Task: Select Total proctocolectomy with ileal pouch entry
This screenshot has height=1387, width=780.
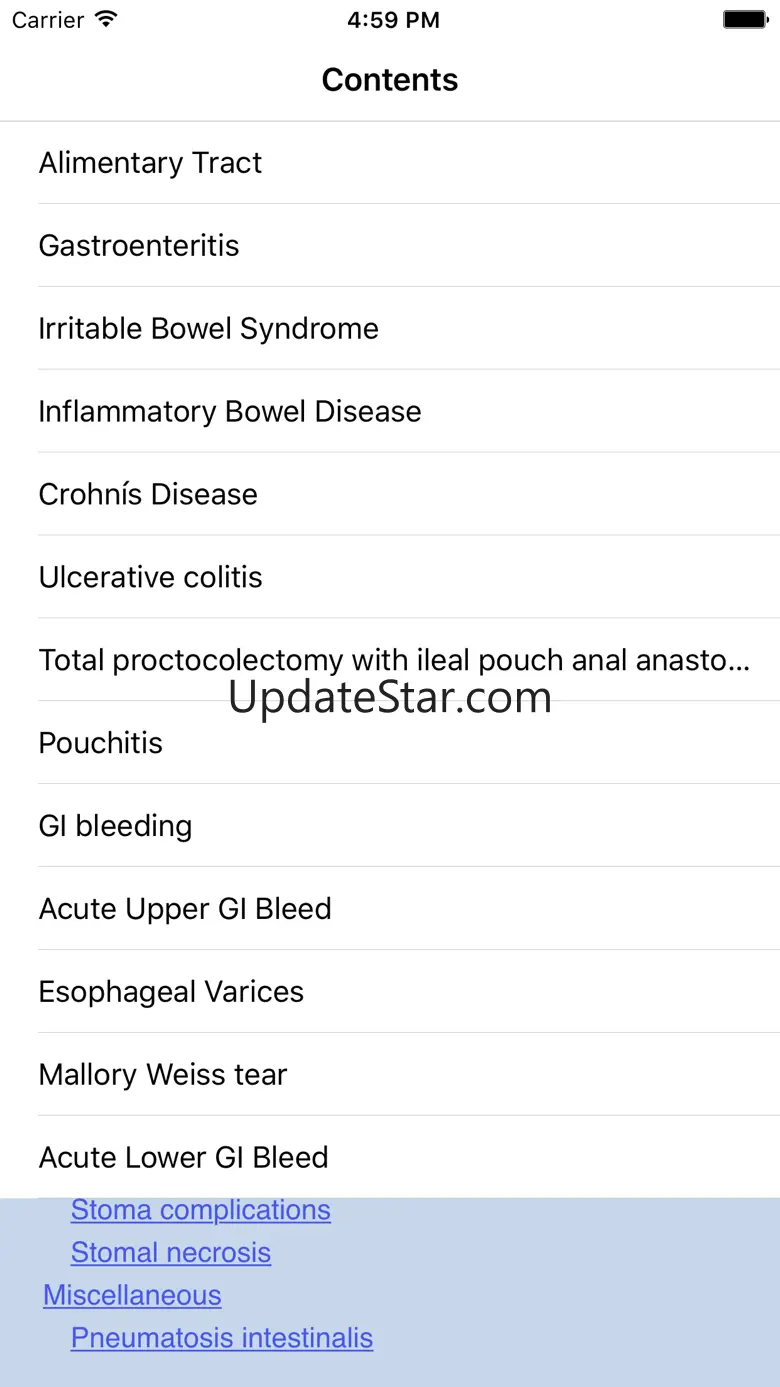Action: coord(394,660)
